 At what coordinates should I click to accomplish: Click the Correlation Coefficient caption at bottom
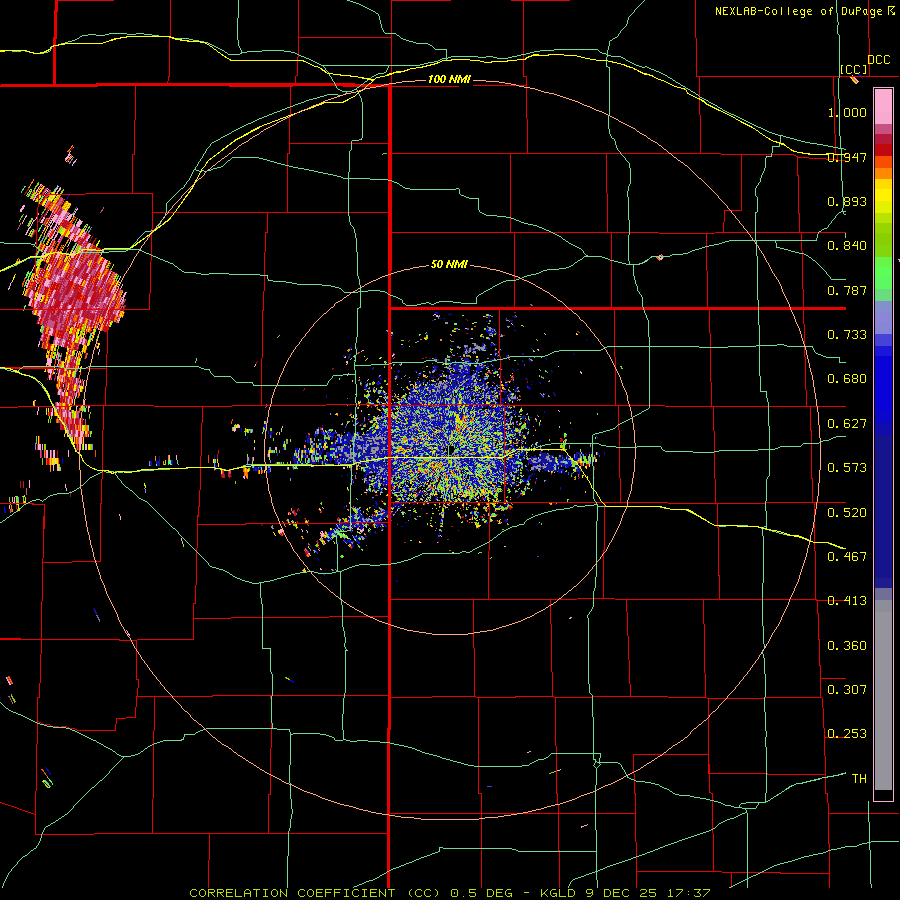(x=450, y=893)
